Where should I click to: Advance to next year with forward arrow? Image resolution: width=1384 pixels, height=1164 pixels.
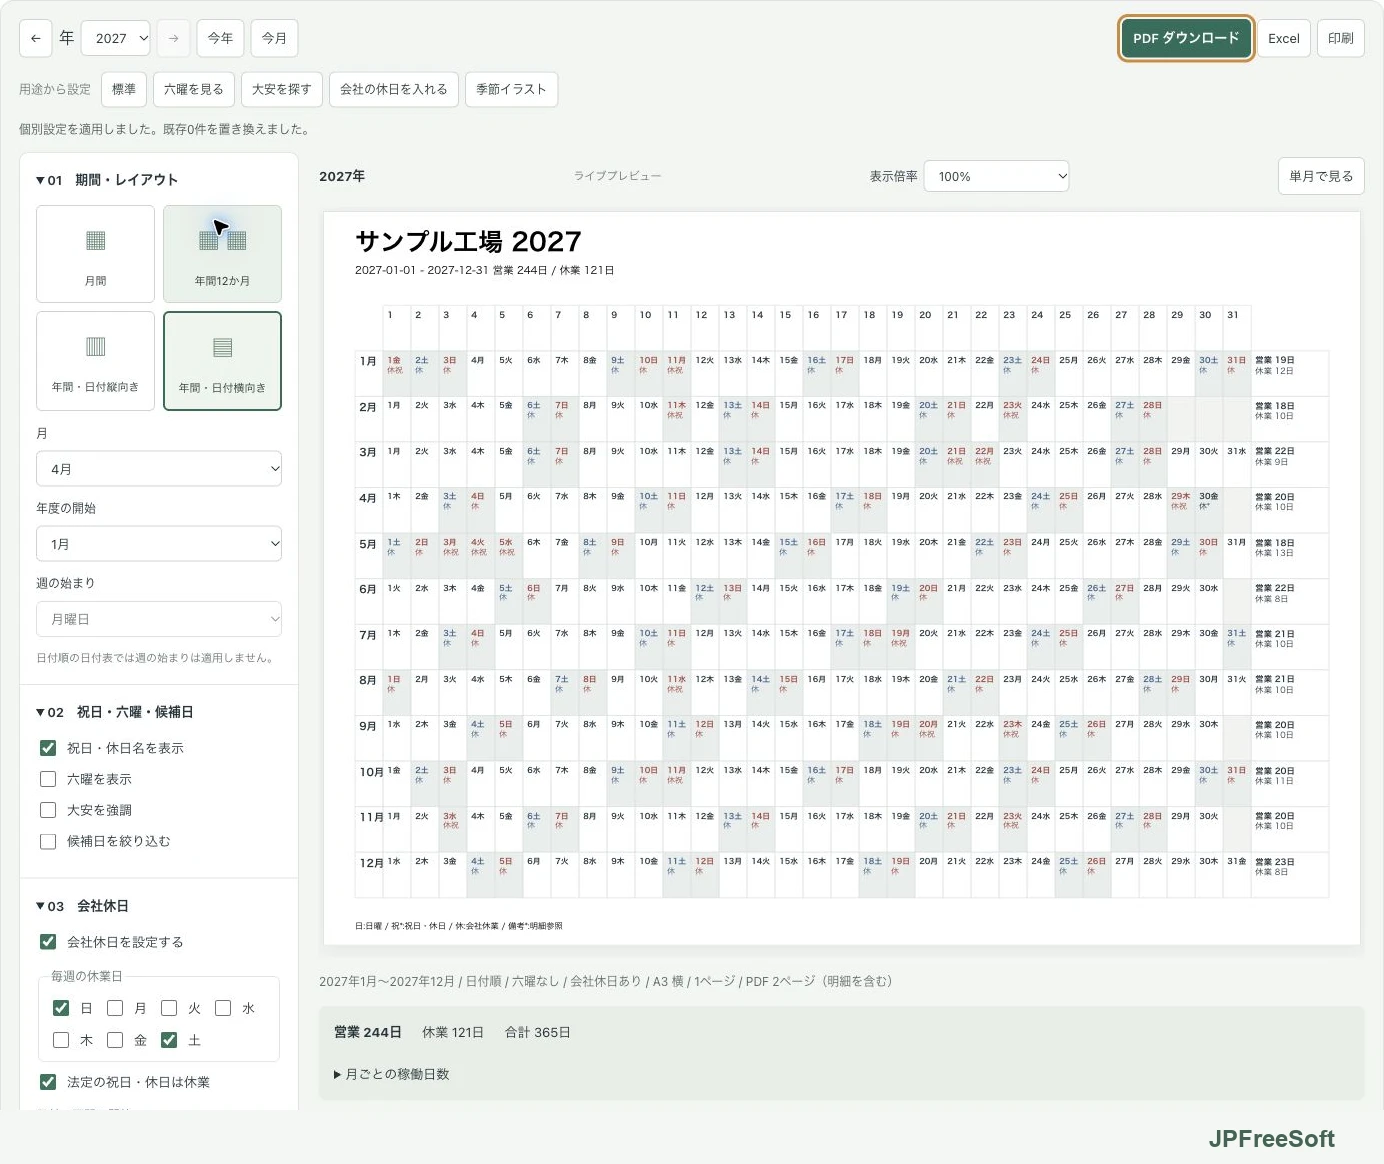173,38
